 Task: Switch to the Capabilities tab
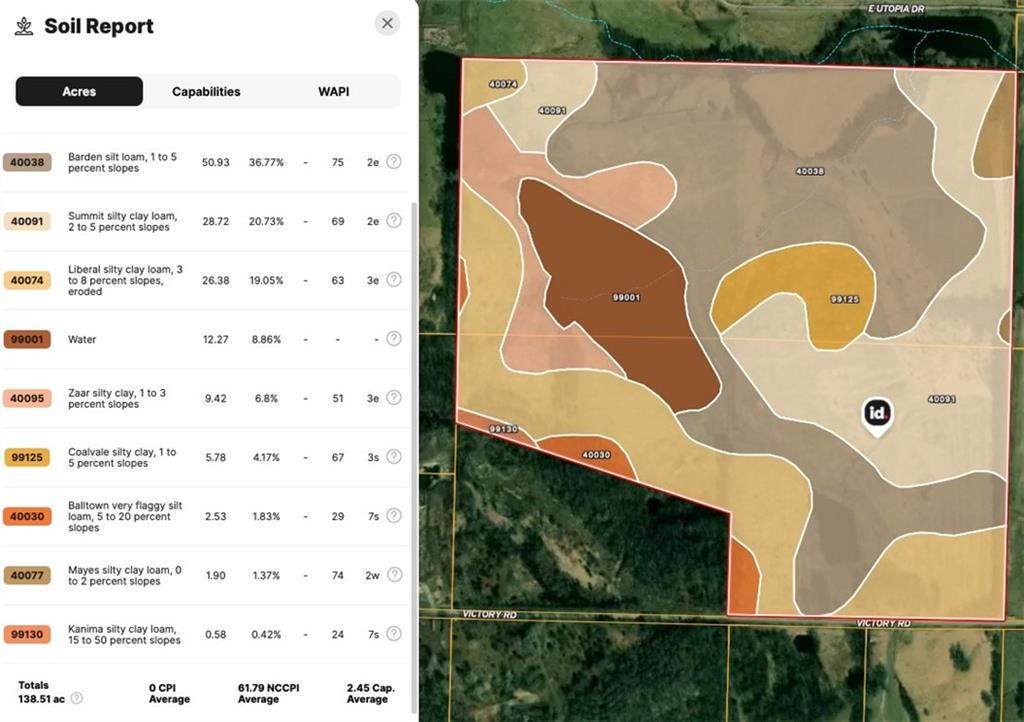pos(206,91)
